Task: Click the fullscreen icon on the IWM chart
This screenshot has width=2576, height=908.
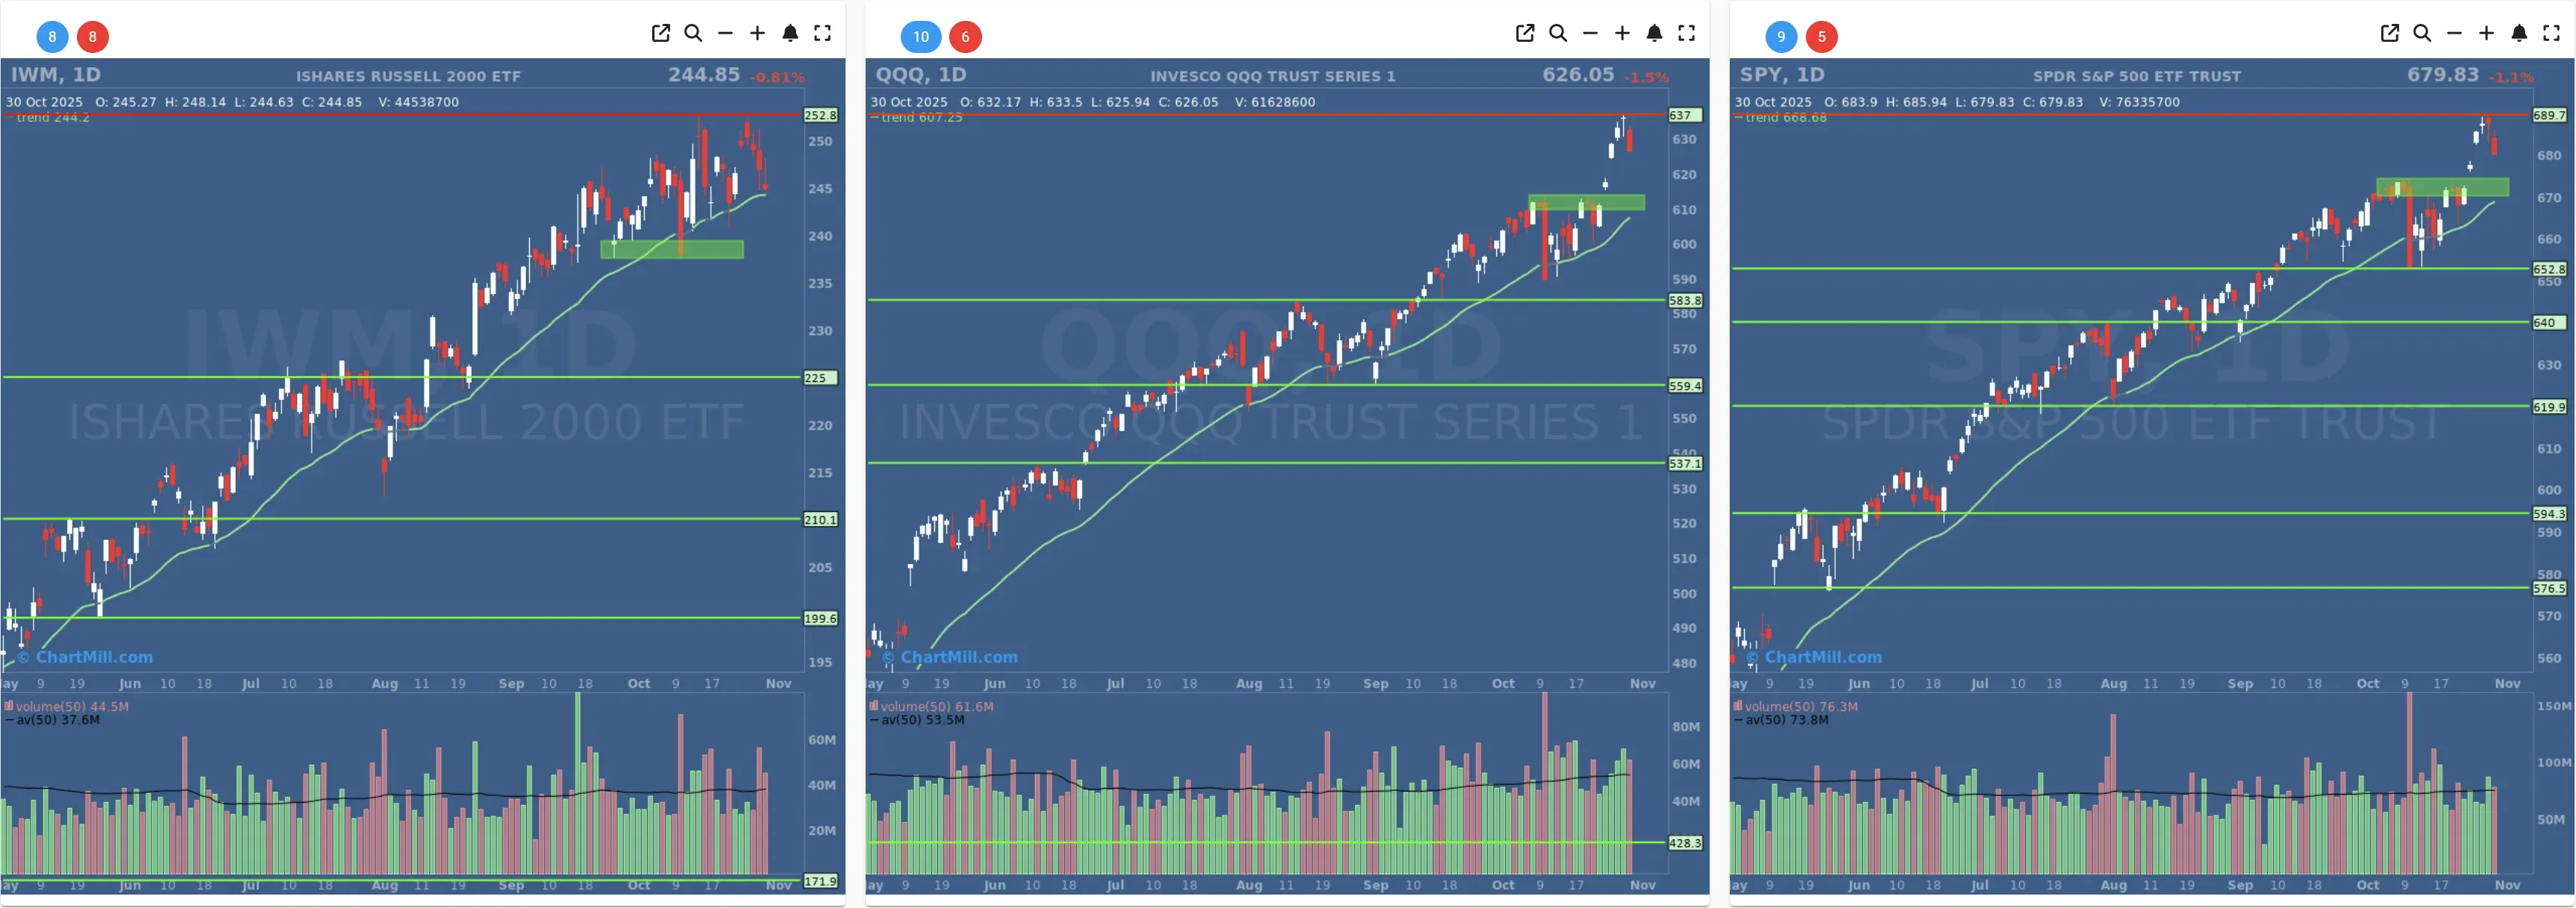Action: click(824, 33)
